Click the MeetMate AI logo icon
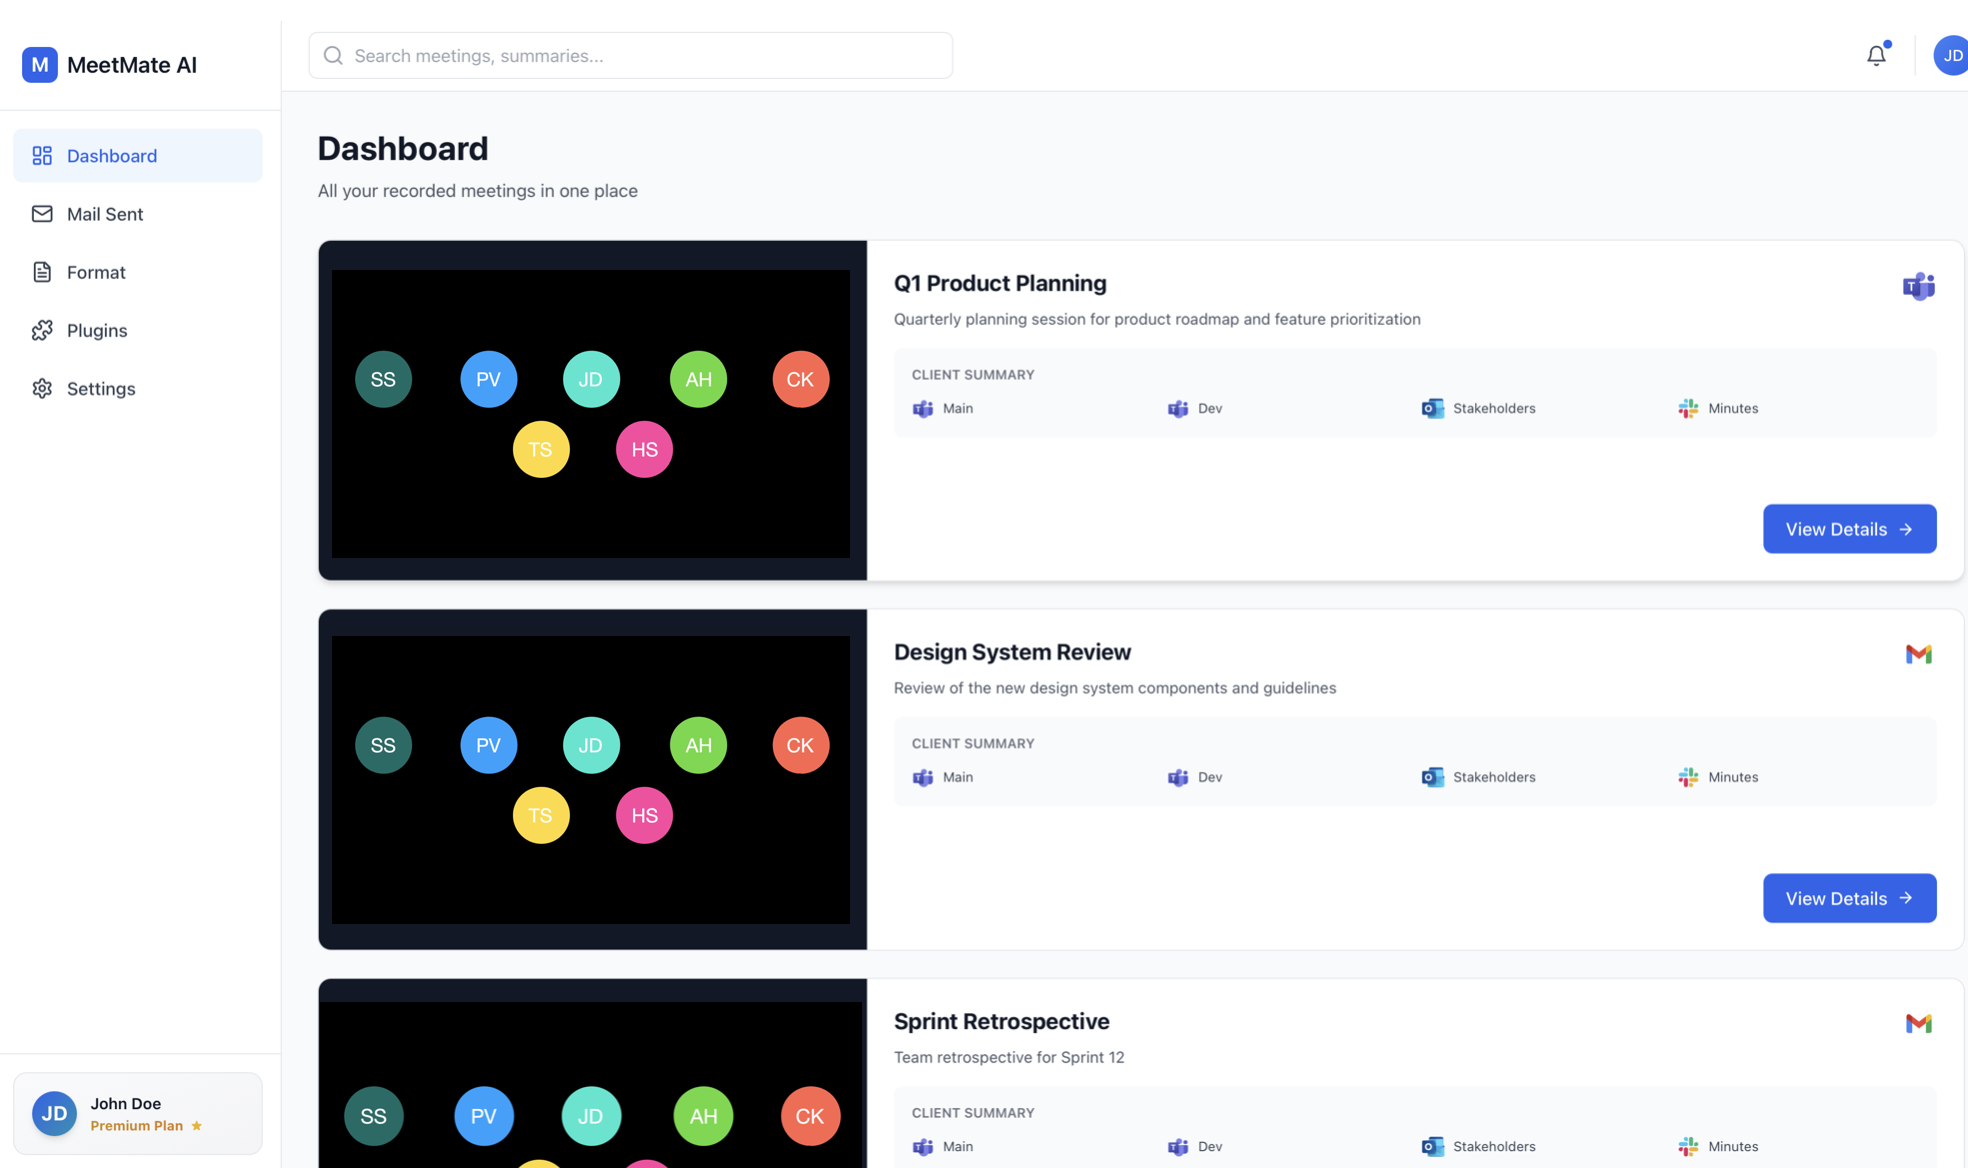This screenshot has height=1168, width=1968. (40, 65)
